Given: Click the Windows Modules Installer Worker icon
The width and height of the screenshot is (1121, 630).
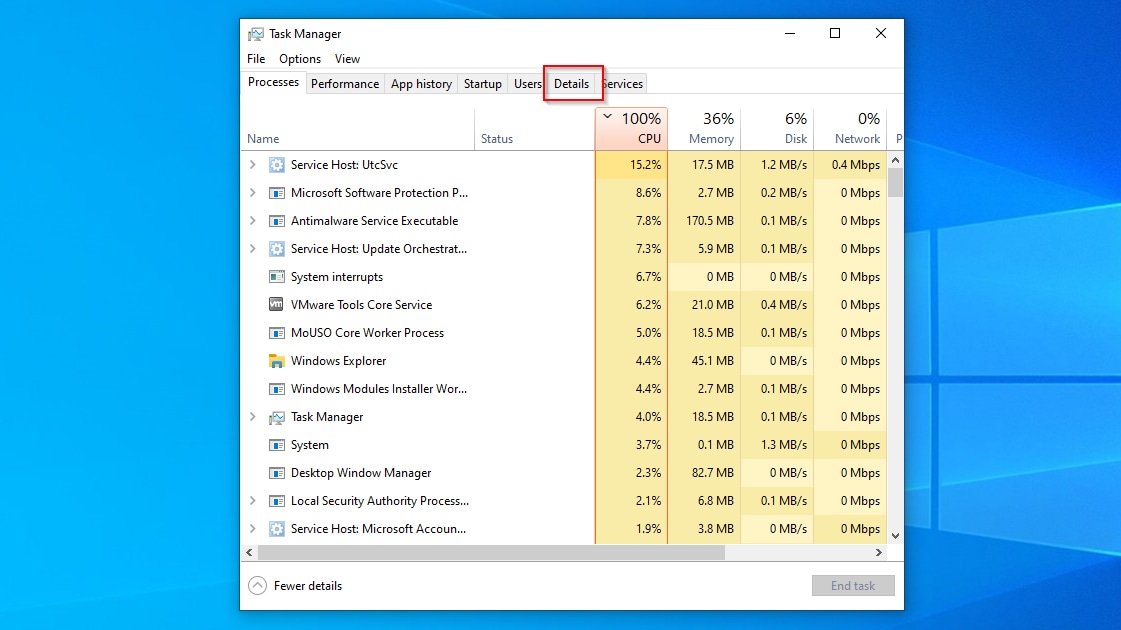Looking at the screenshot, I should coord(276,389).
